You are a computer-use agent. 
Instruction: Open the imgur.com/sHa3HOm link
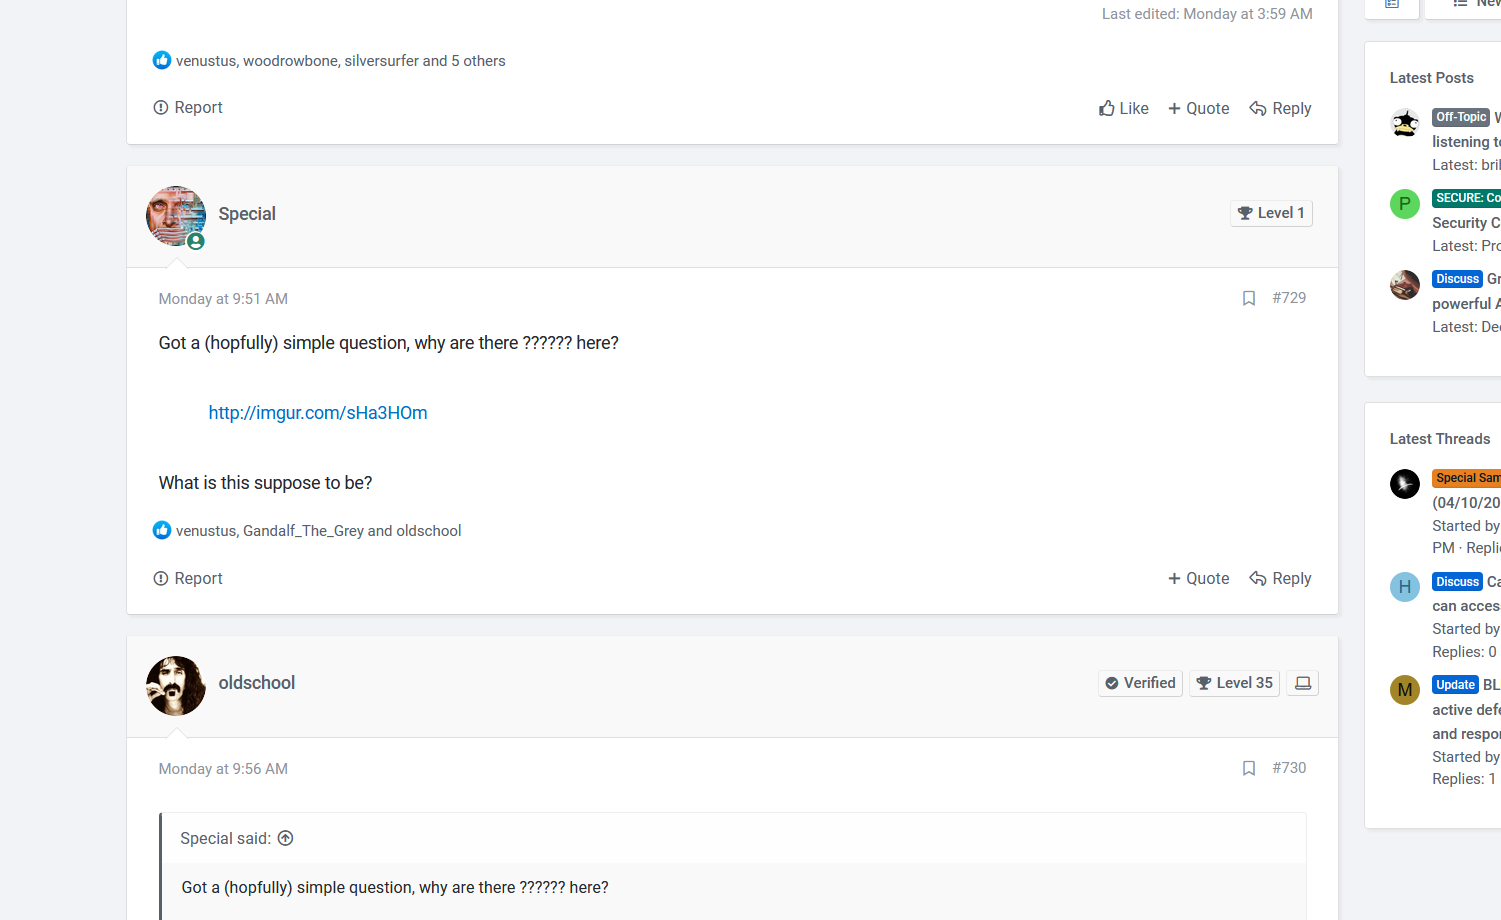coord(318,413)
